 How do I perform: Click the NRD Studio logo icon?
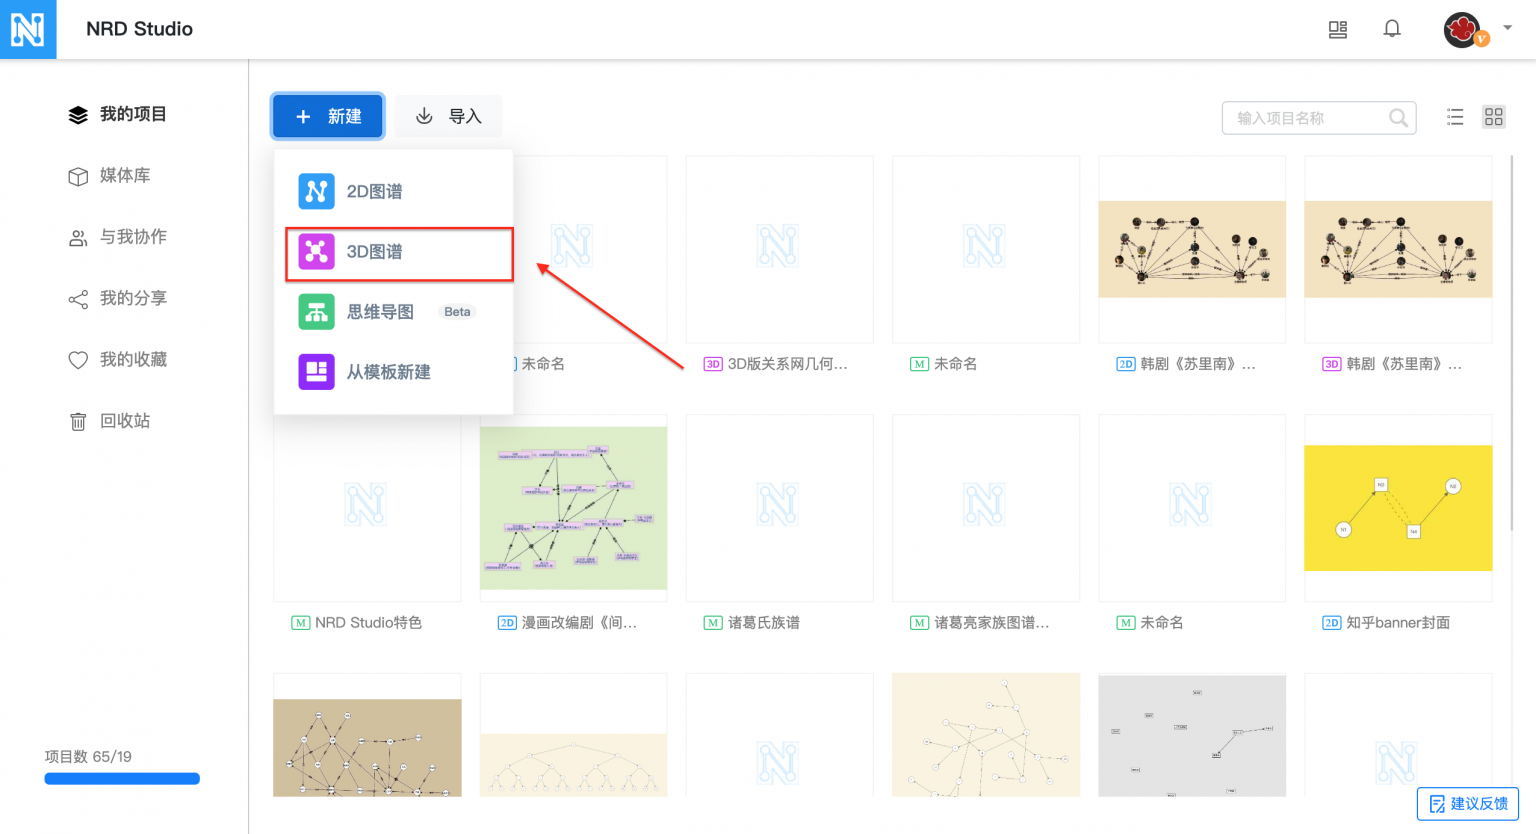click(28, 29)
